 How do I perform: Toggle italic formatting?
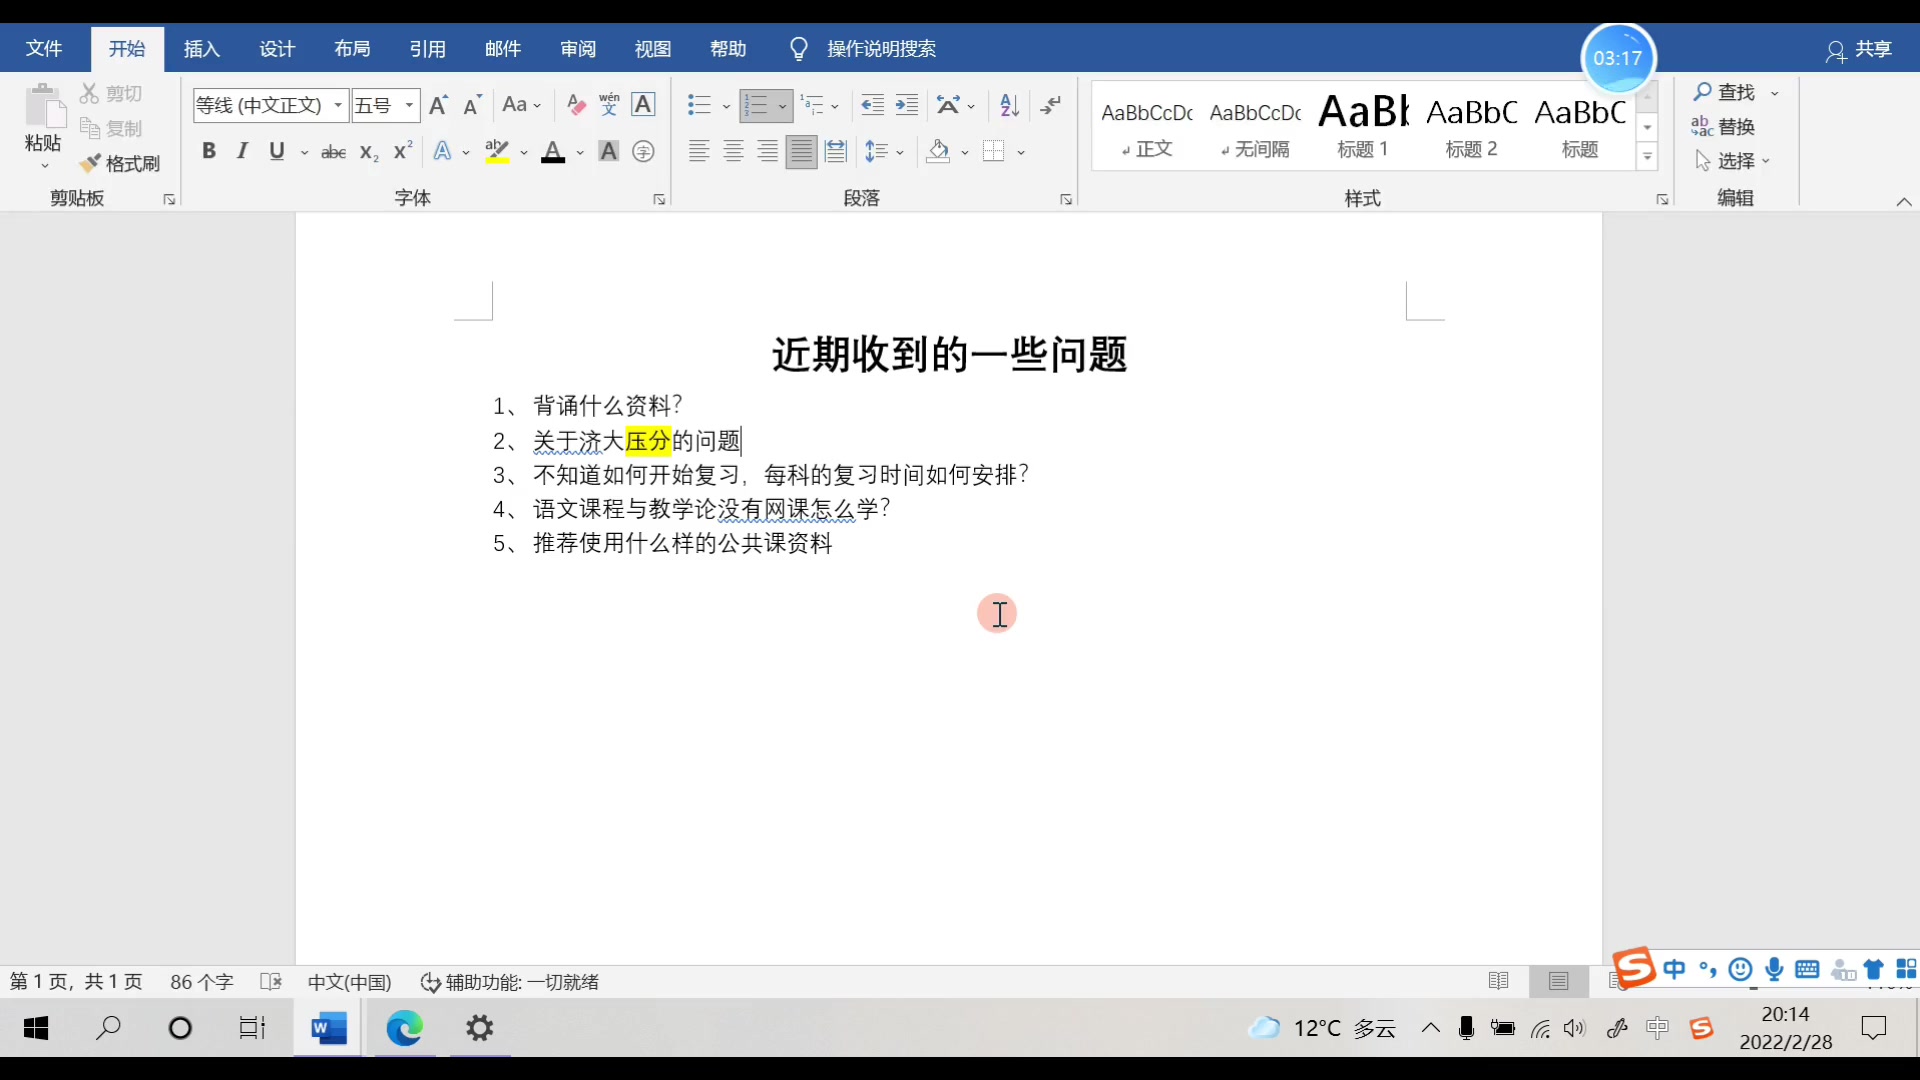coord(242,151)
